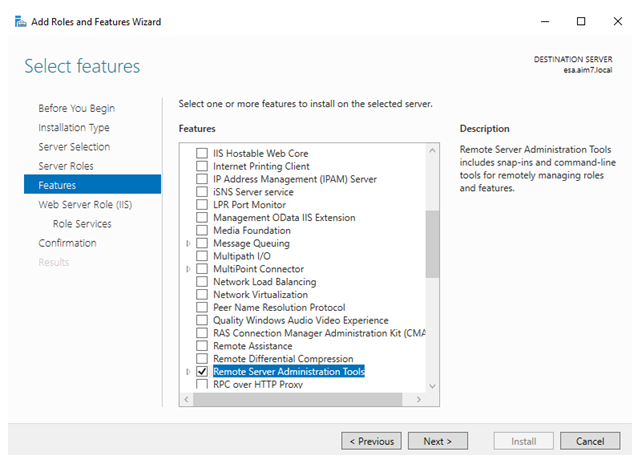Open the Role Services step
The width and height of the screenshot is (632, 458).
[82, 224]
